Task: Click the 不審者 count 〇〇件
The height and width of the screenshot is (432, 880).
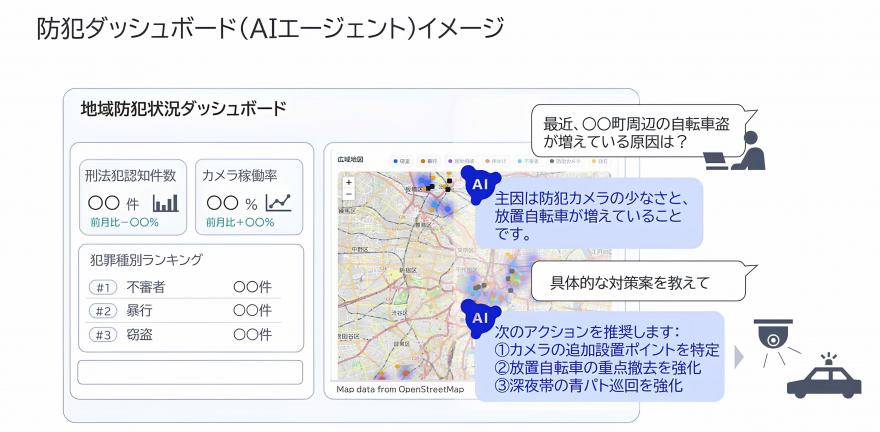Action: pos(253,287)
